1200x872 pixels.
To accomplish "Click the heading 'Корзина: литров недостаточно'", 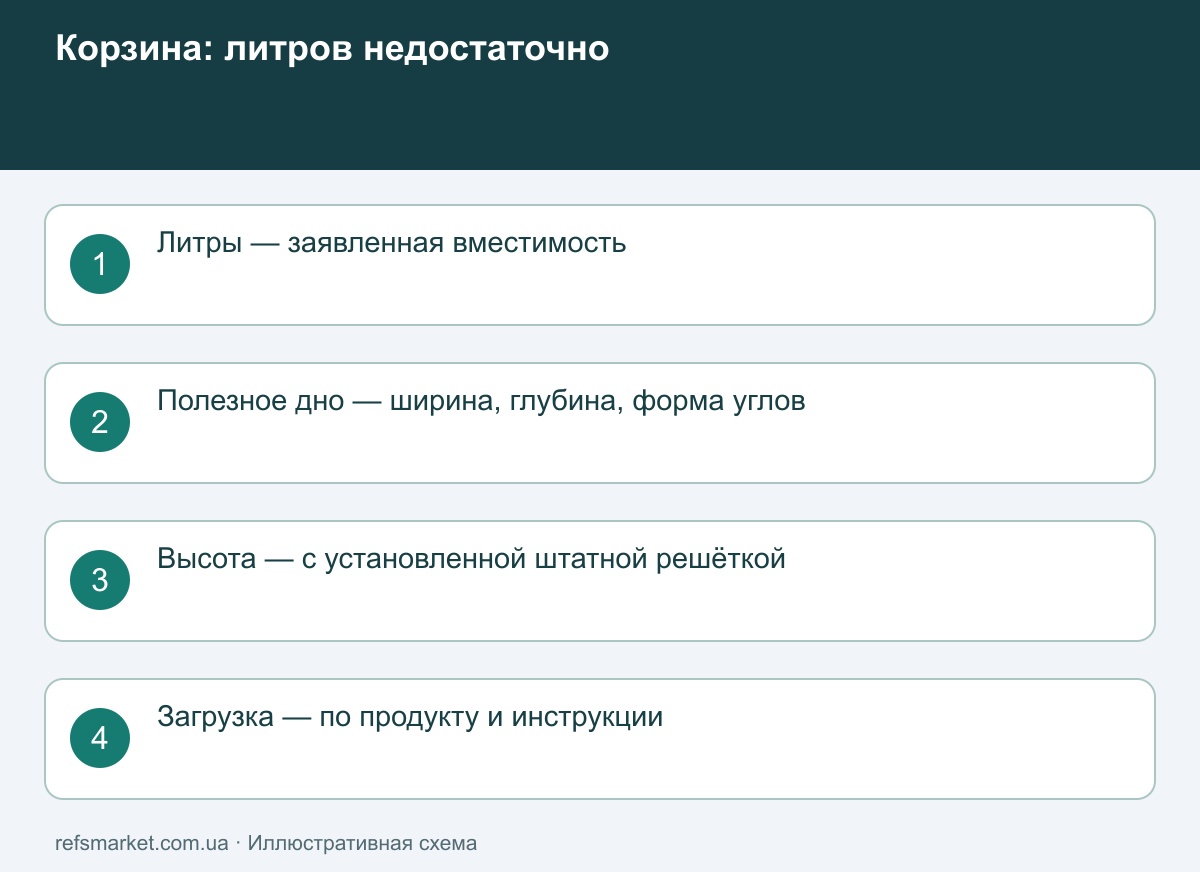I will 332,49.
